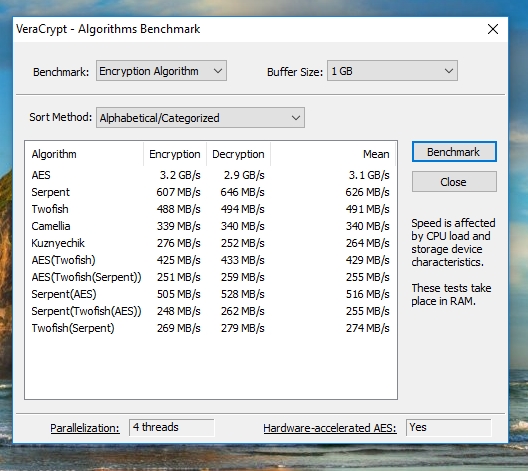Click Serpent(AES) decryption speed 528 MB/s
528x471 pixels.
click(x=242, y=294)
